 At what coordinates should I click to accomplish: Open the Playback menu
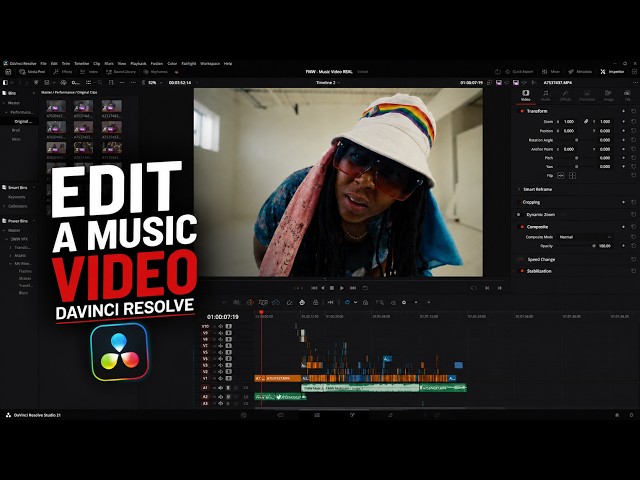[x=138, y=64]
